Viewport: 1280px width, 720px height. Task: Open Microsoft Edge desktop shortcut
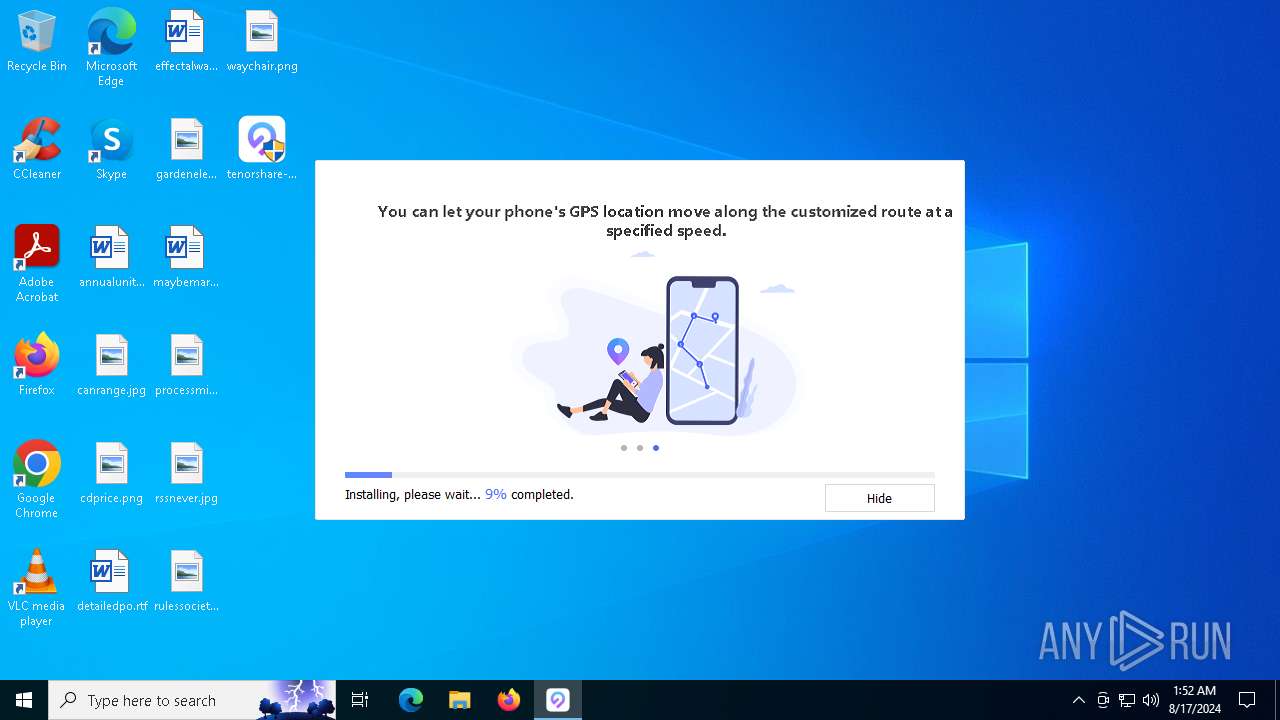[111, 47]
